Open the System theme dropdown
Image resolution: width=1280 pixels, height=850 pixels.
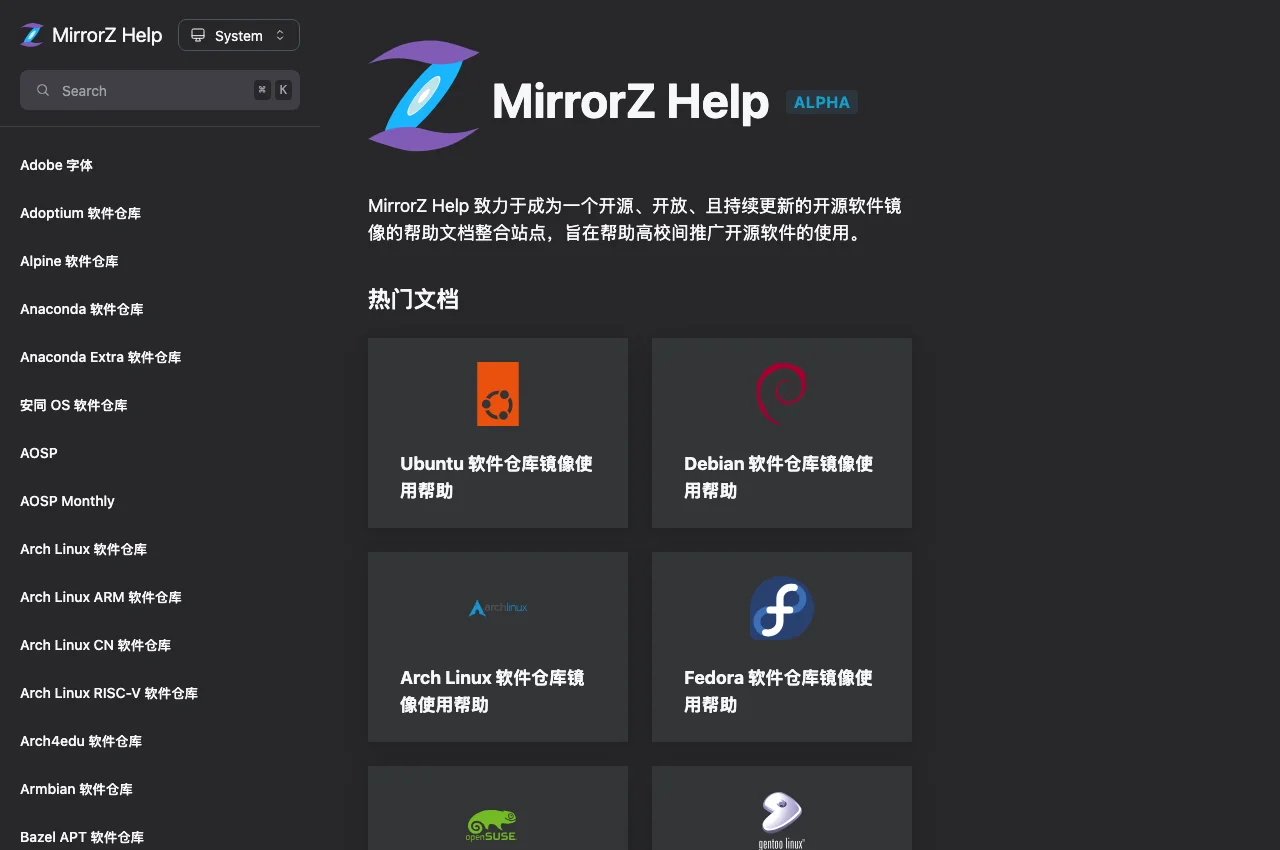[239, 35]
